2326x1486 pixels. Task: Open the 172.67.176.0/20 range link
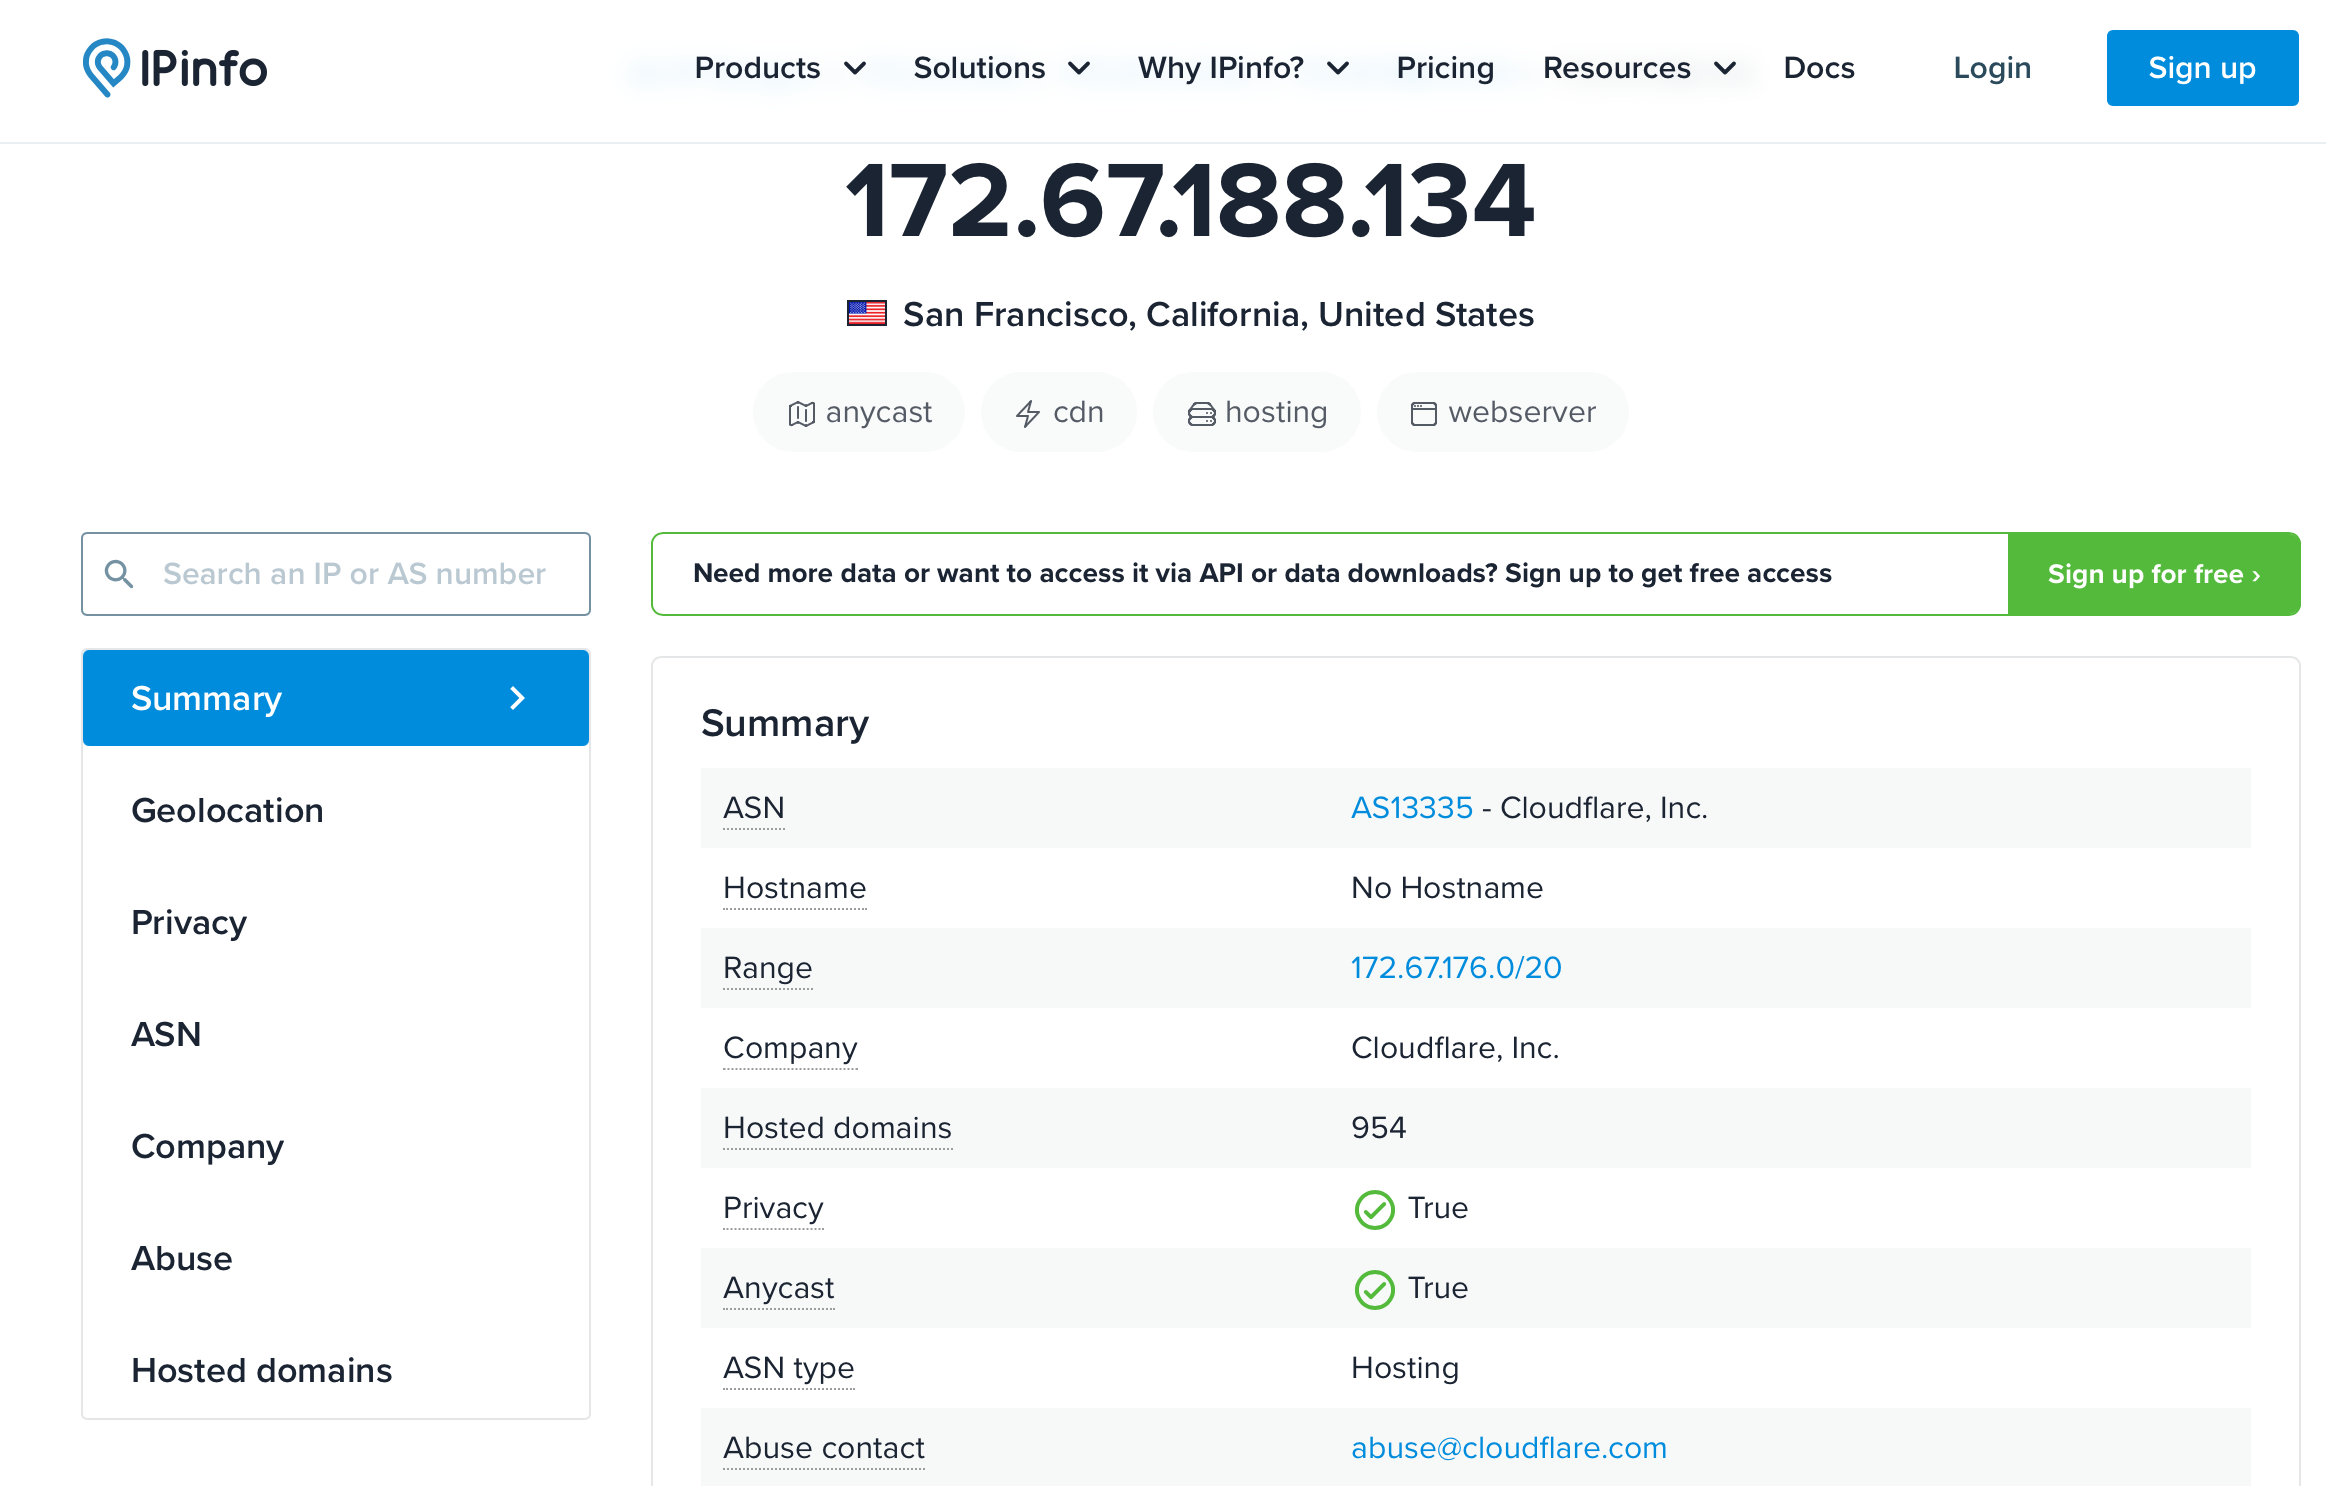tap(1456, 968)
